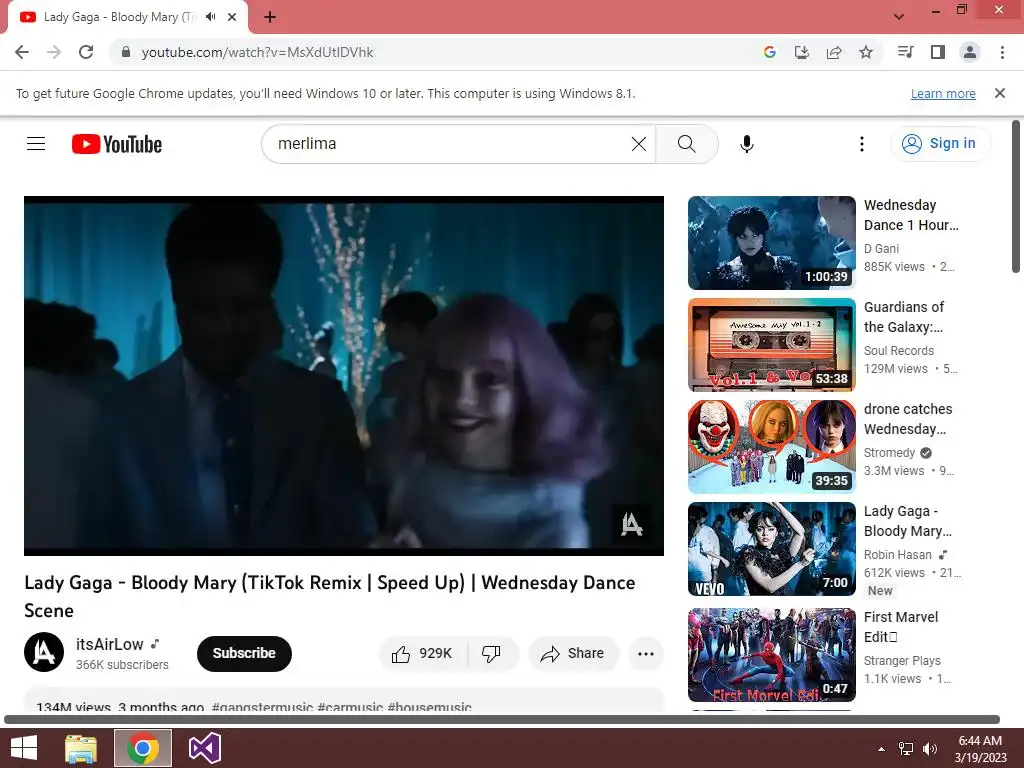Open system volume speaker icon
Viewport: 1024px width, 768px height.
coord(929,748)
